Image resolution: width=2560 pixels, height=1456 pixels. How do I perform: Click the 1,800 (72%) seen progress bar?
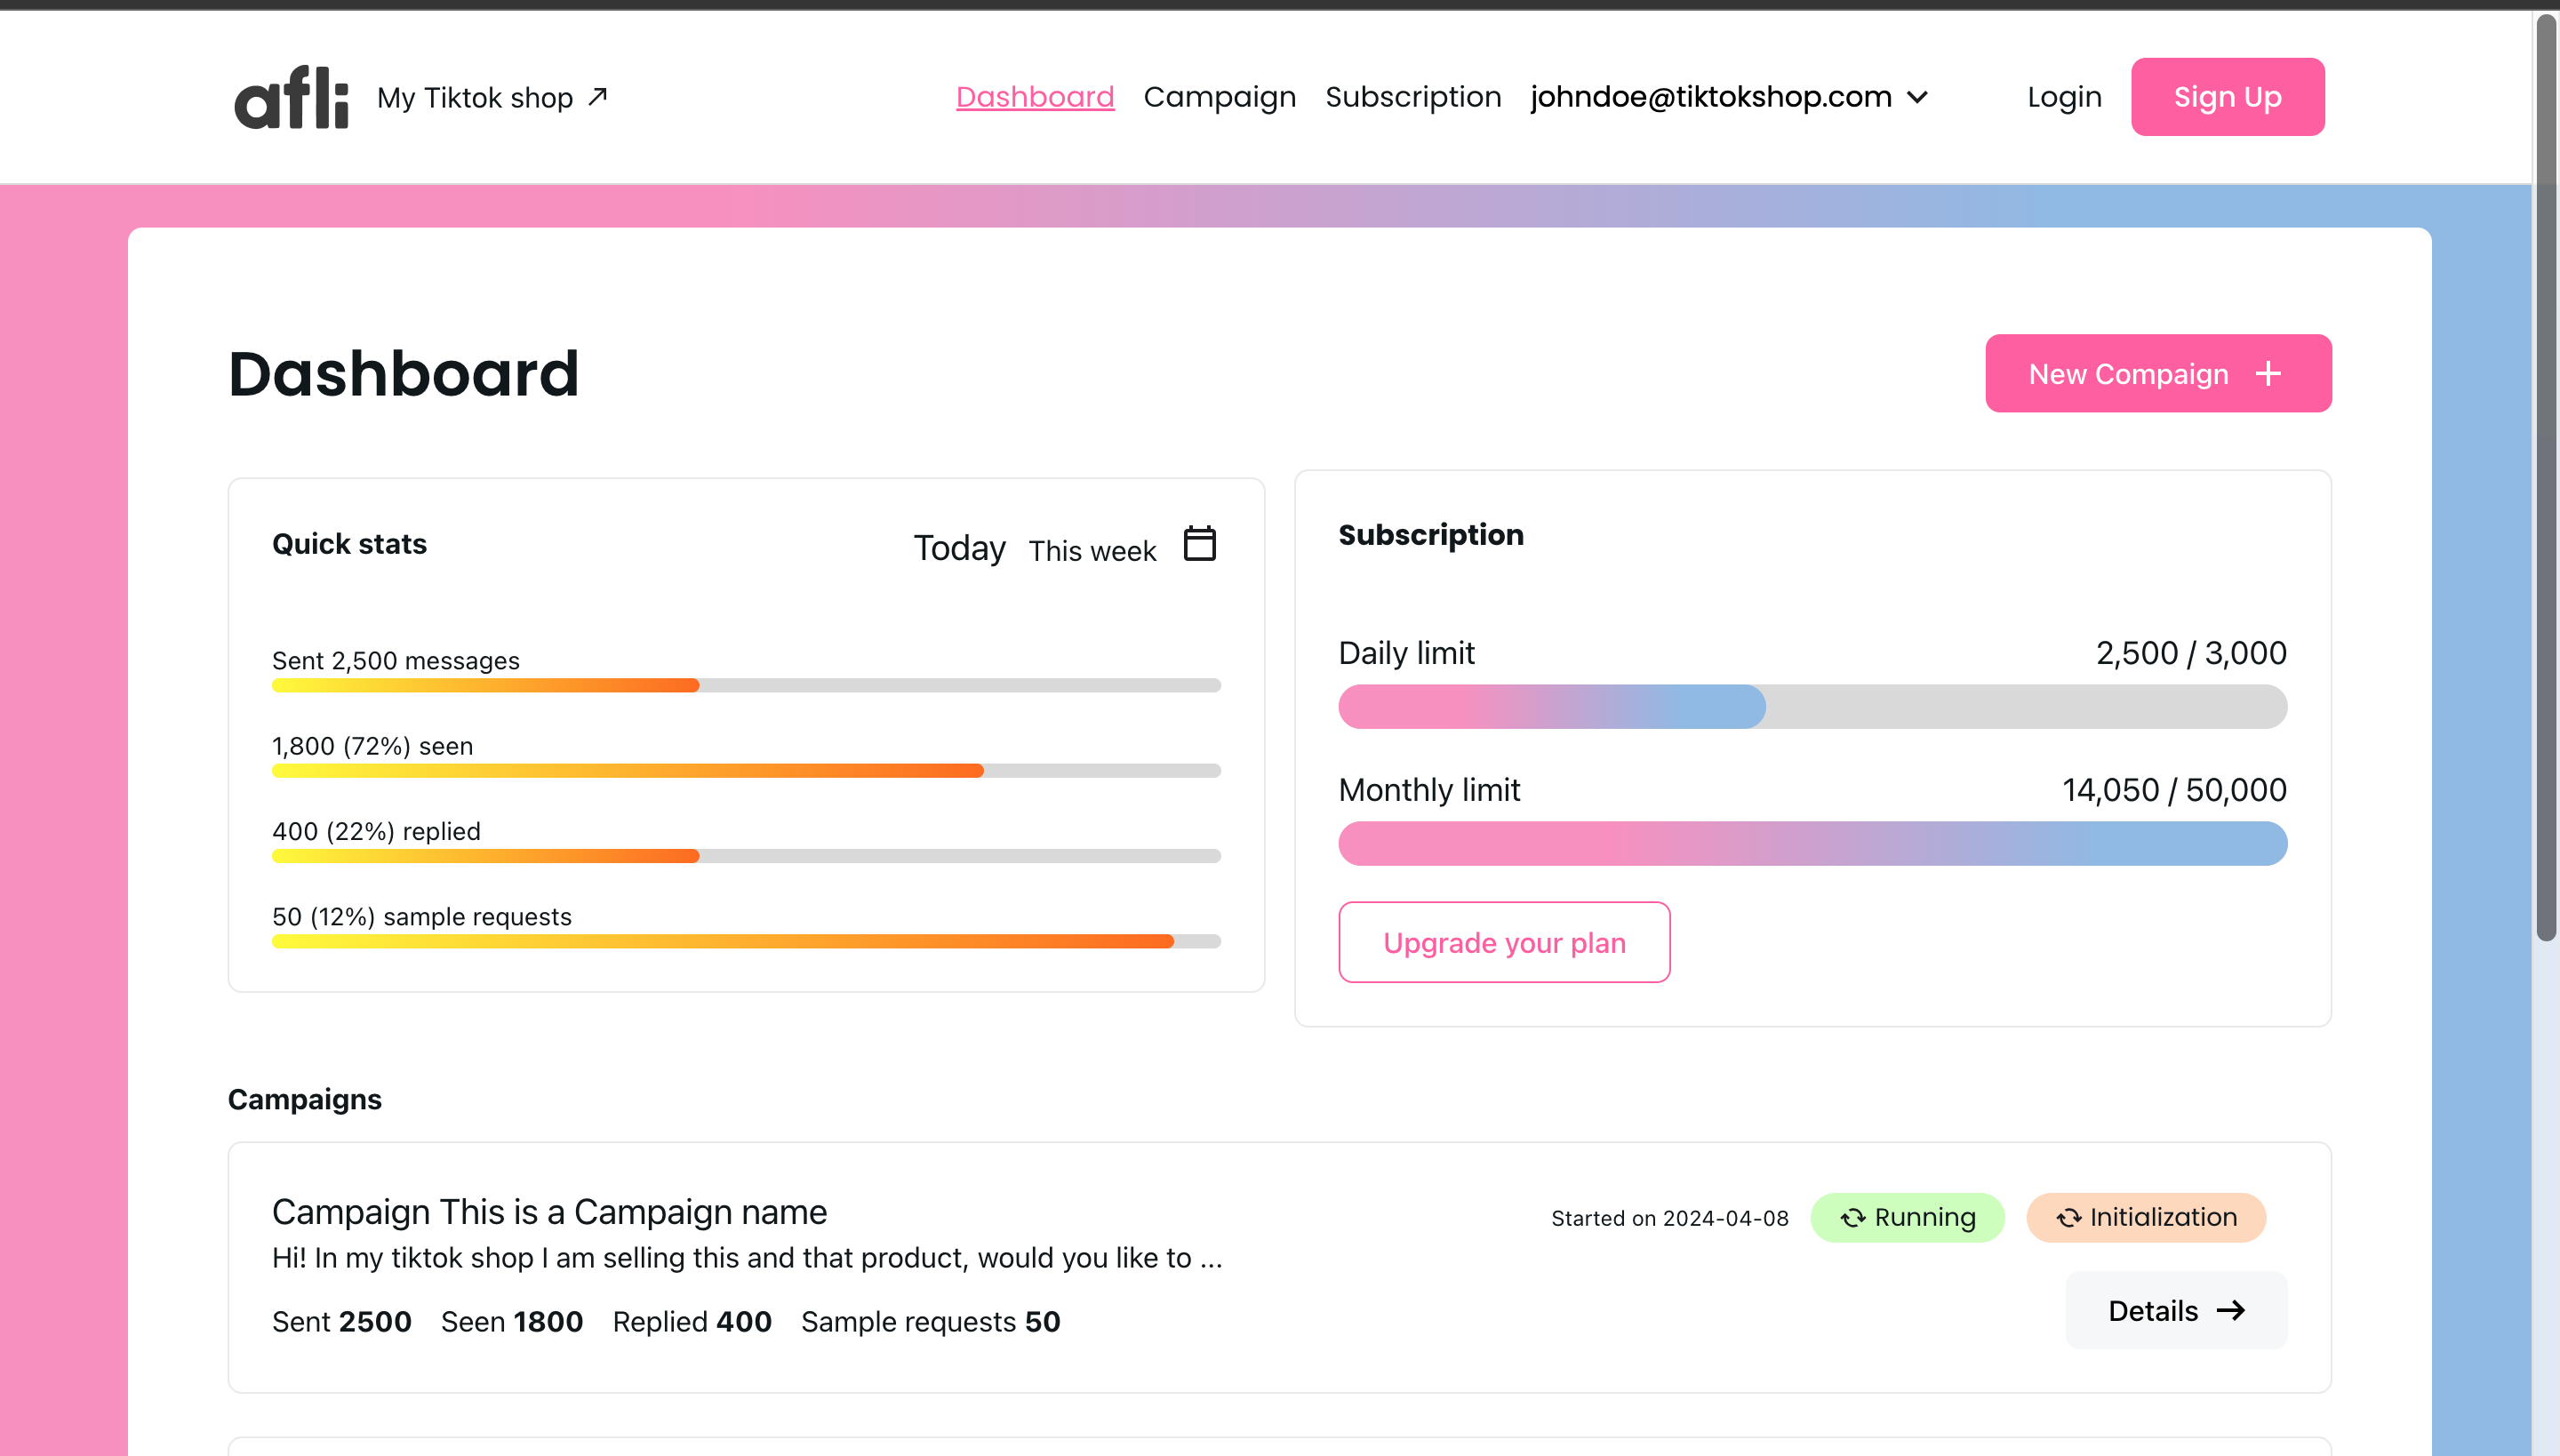click(746, 770)
